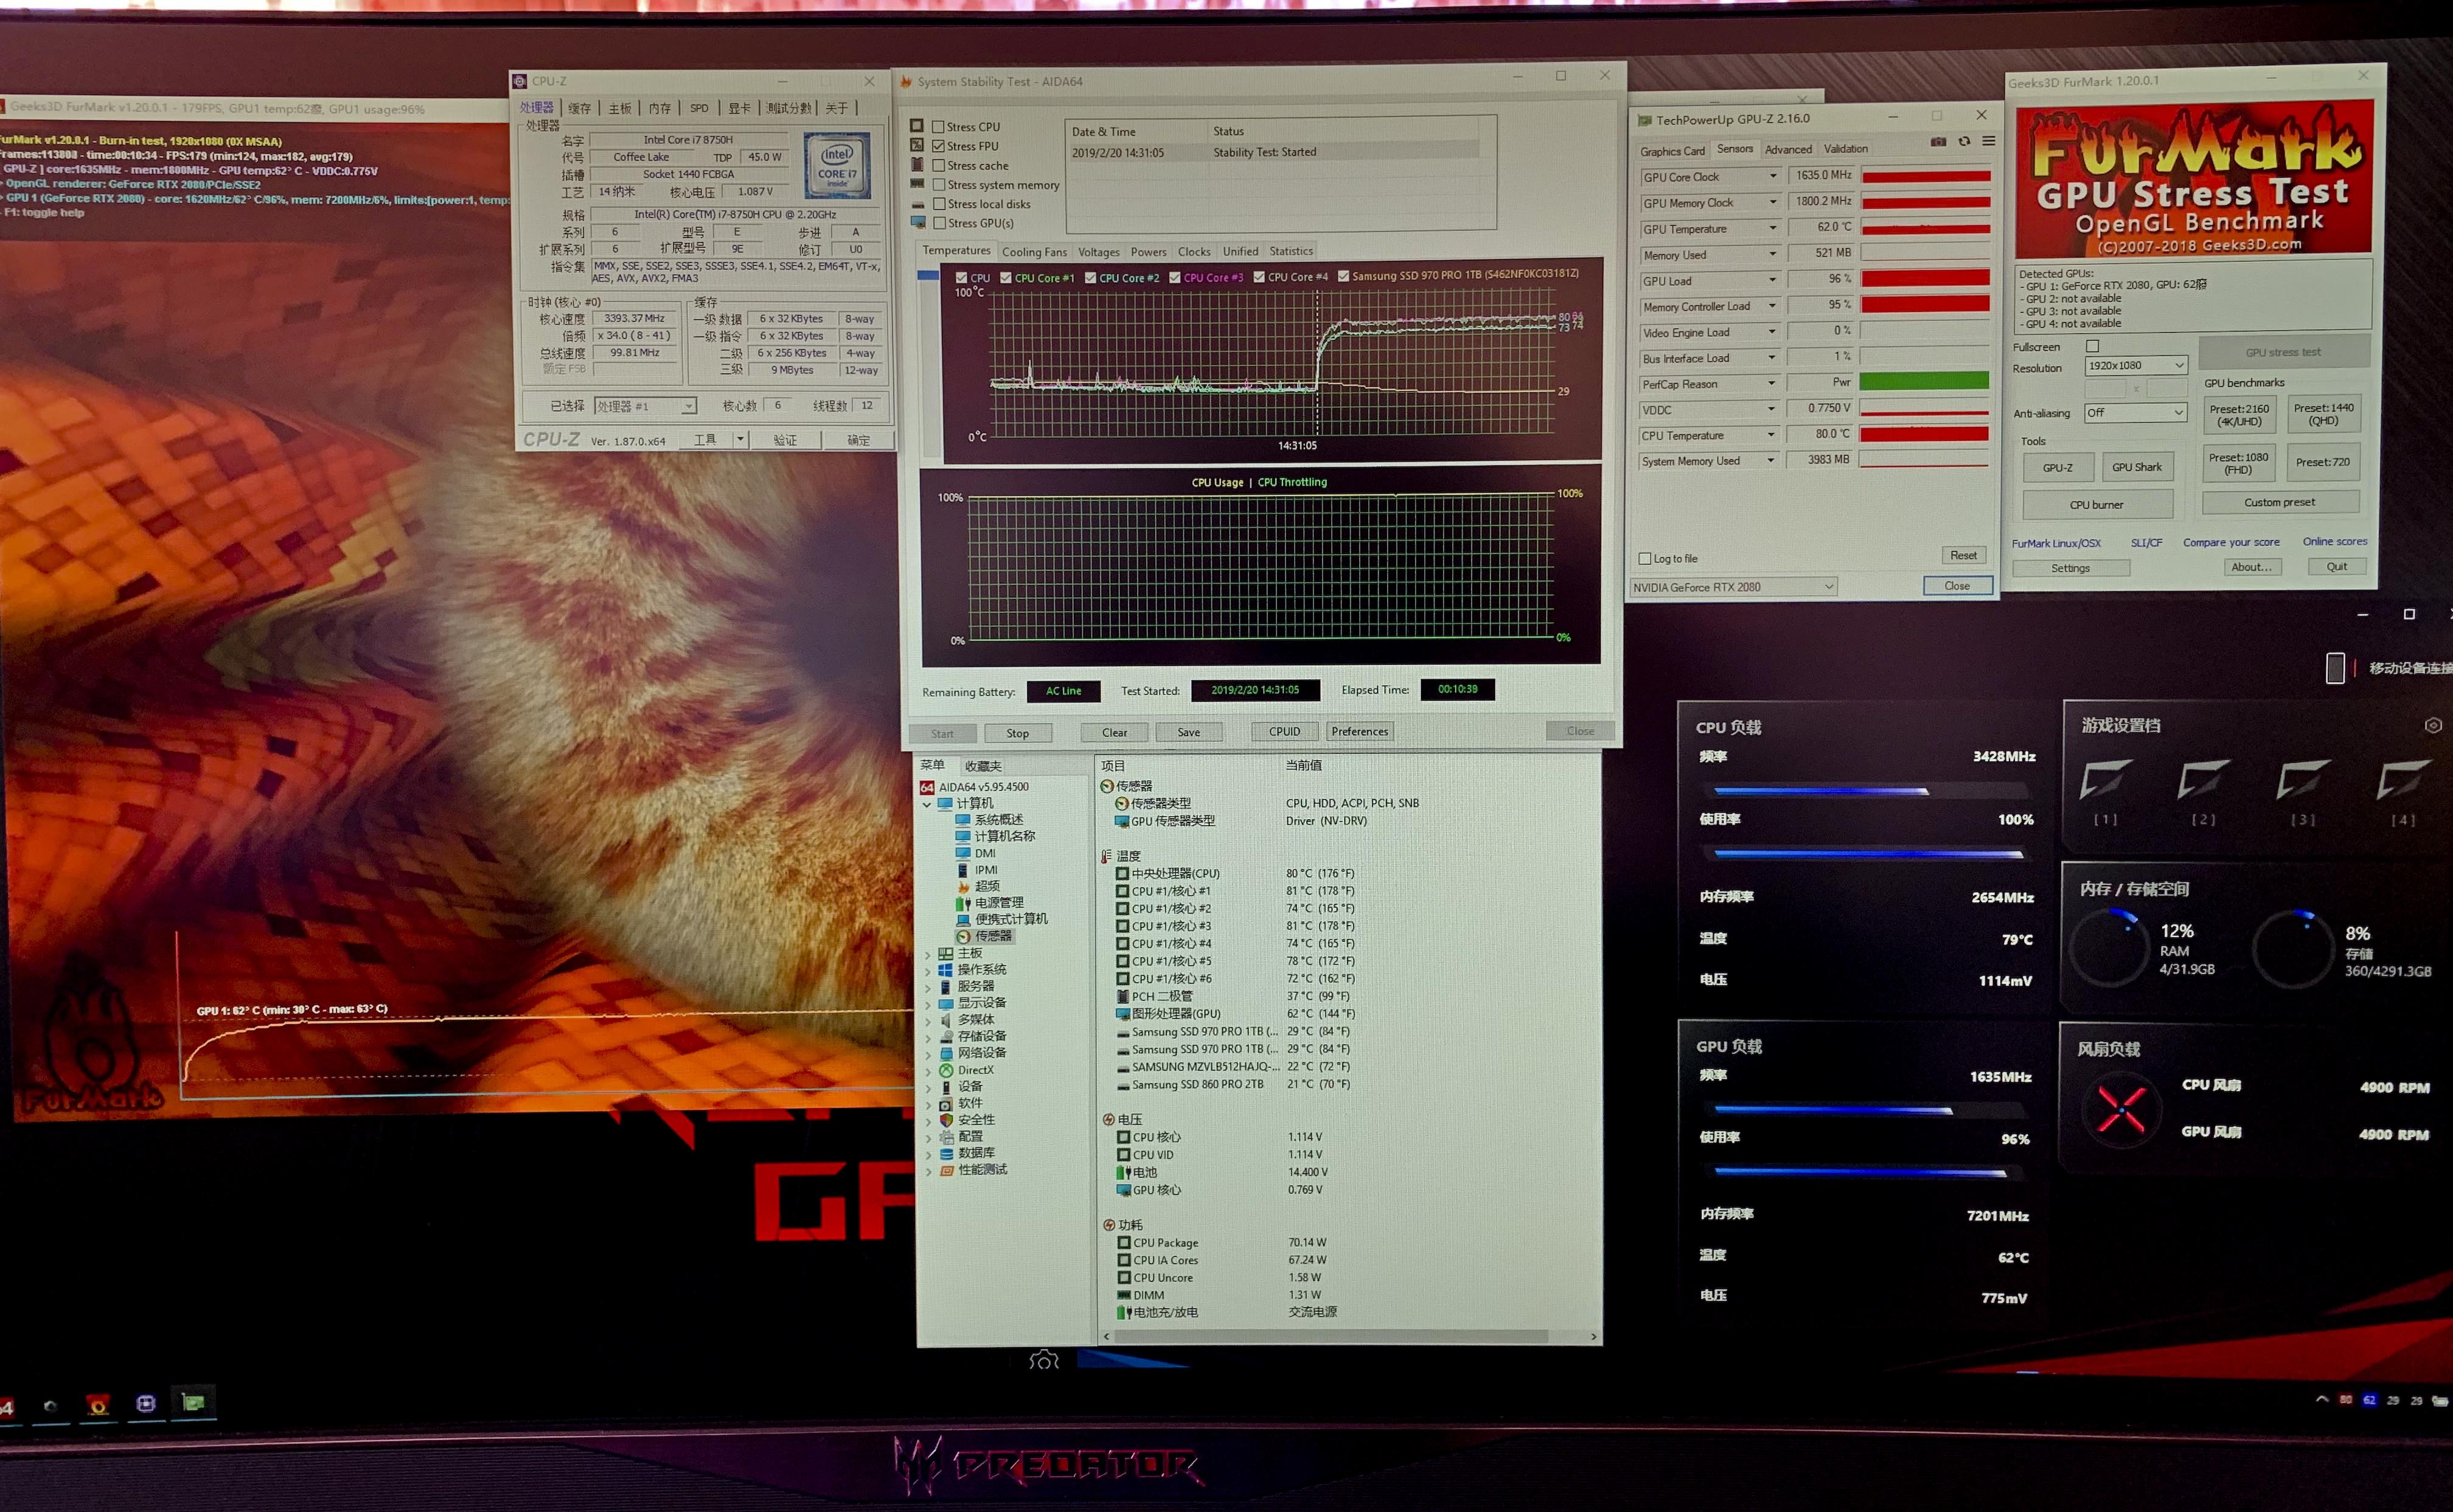The height and width of the screenshot is (1512, 2453).
Task: Click the GPU-Z green card taskbar icon
Action: [193, 1402]
